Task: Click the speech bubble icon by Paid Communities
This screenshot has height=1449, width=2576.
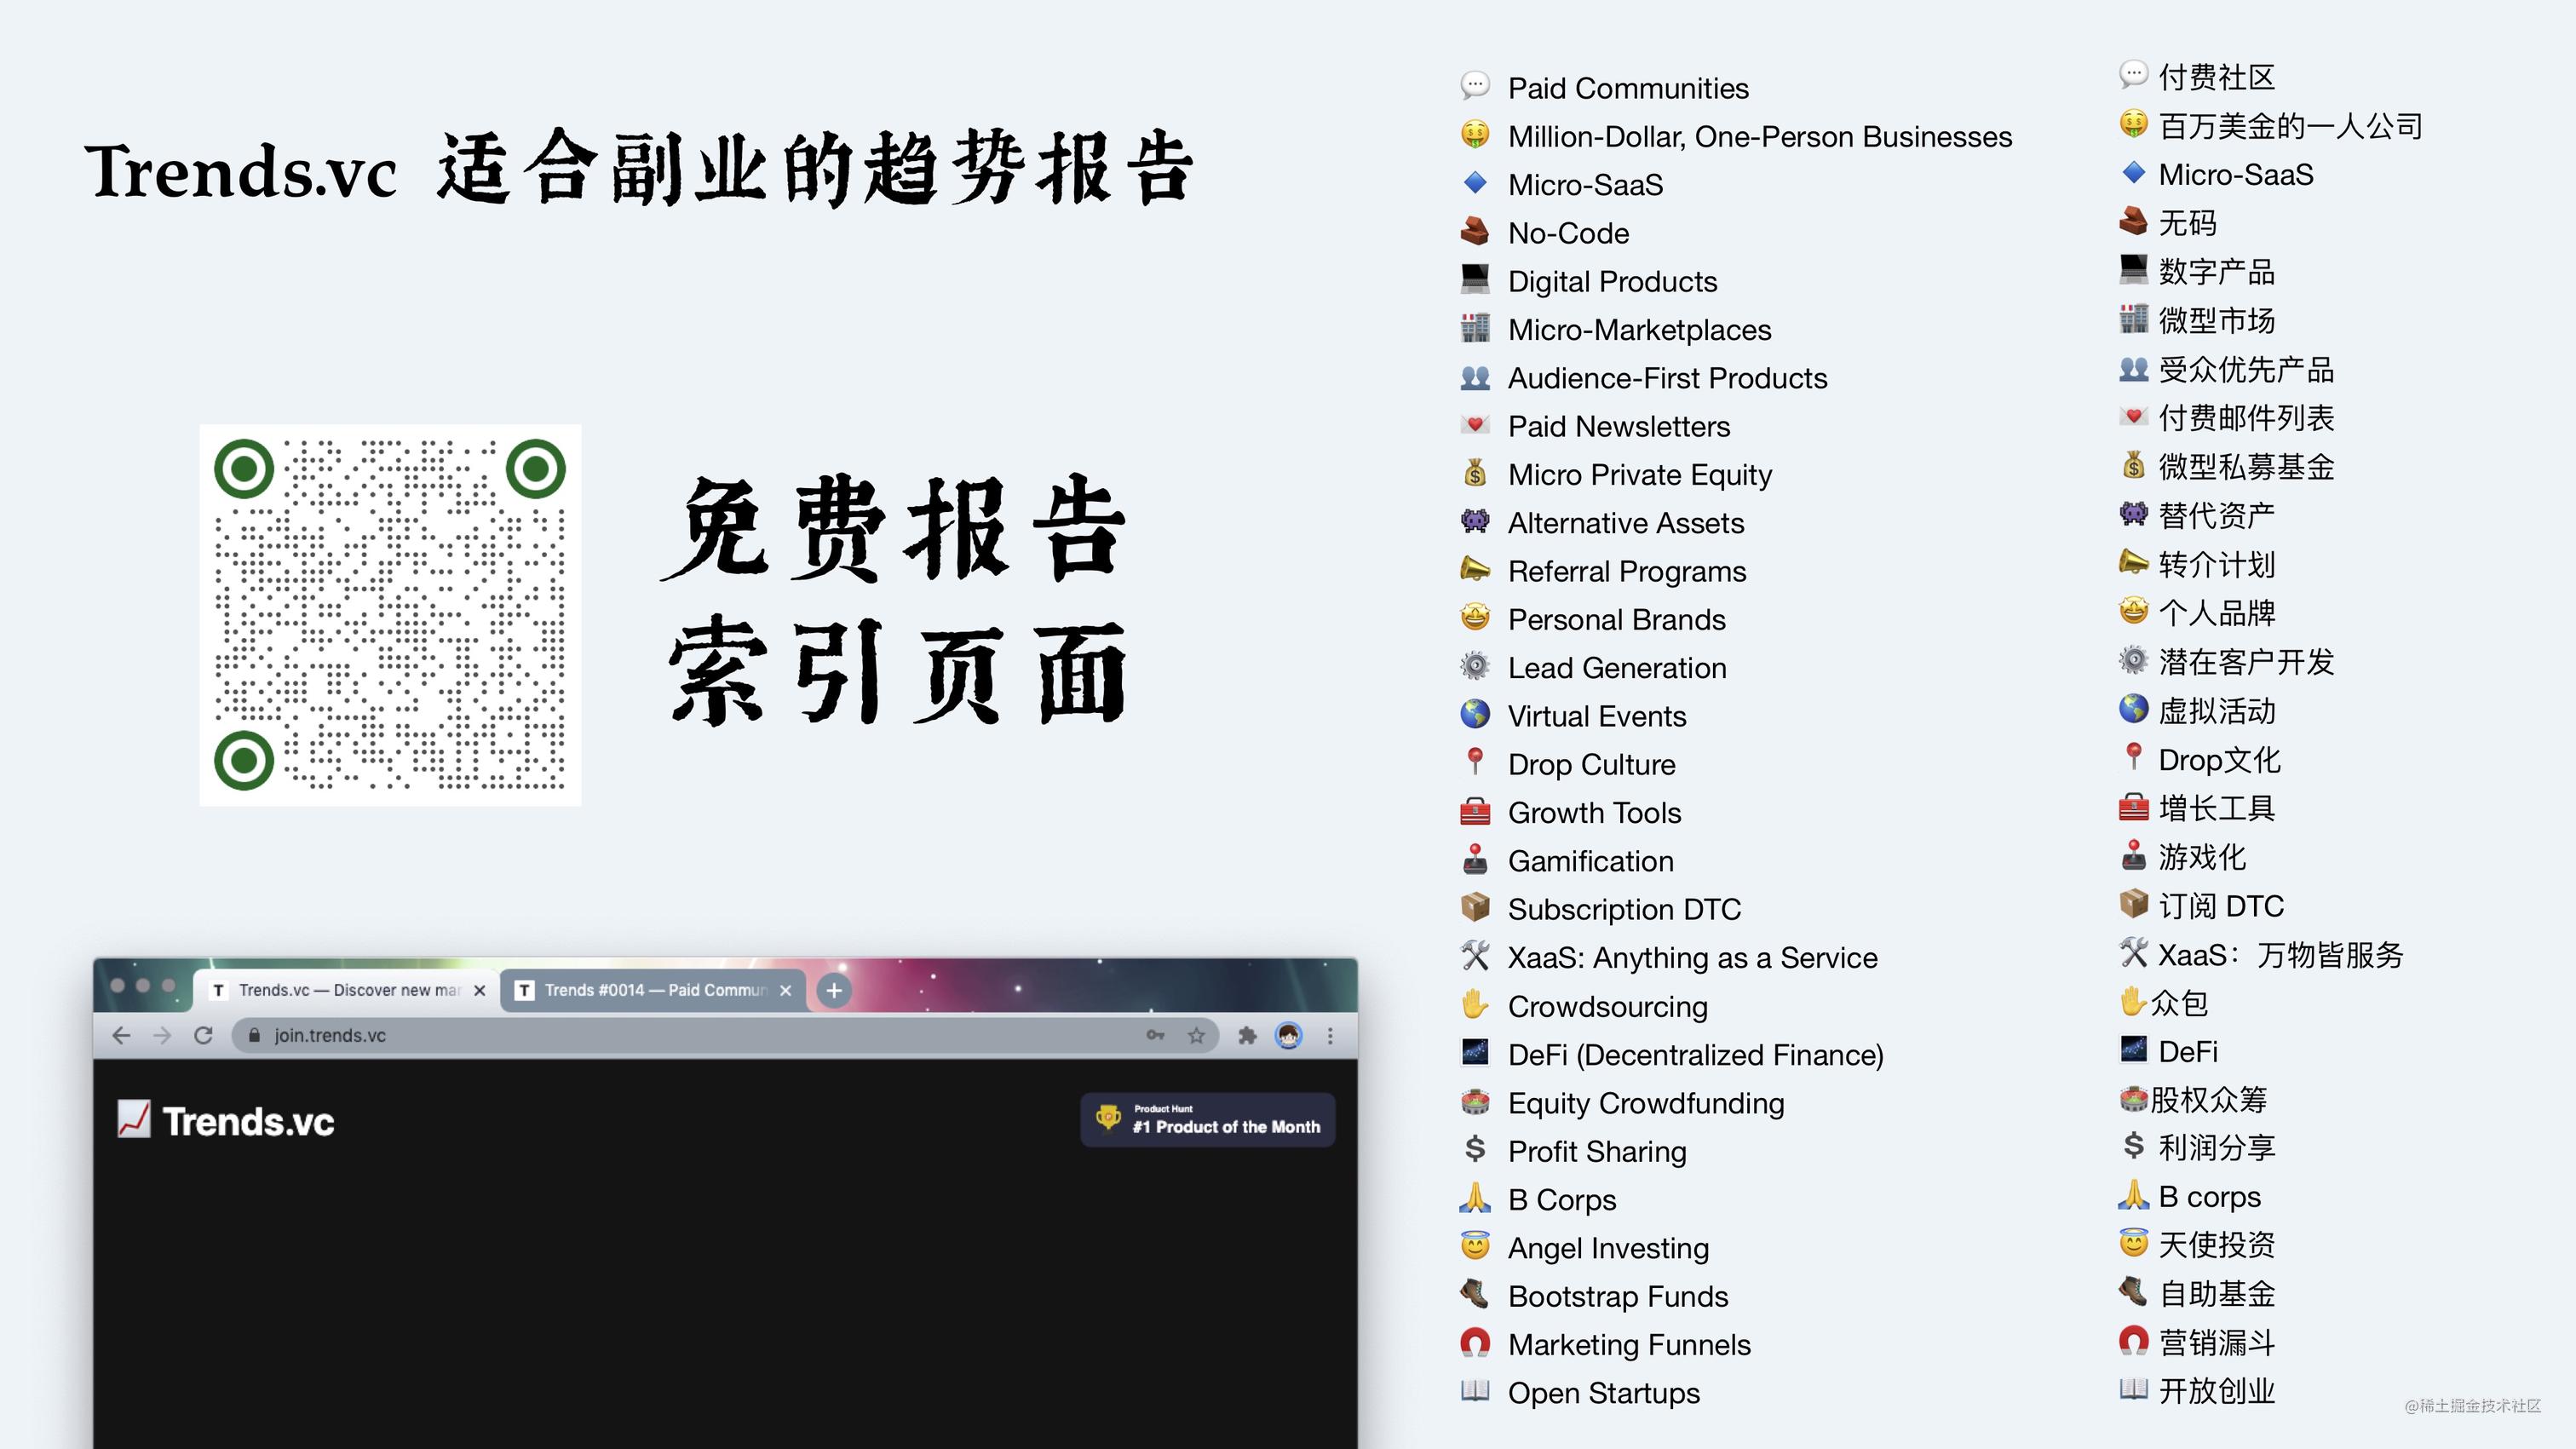Action: 1474,87
